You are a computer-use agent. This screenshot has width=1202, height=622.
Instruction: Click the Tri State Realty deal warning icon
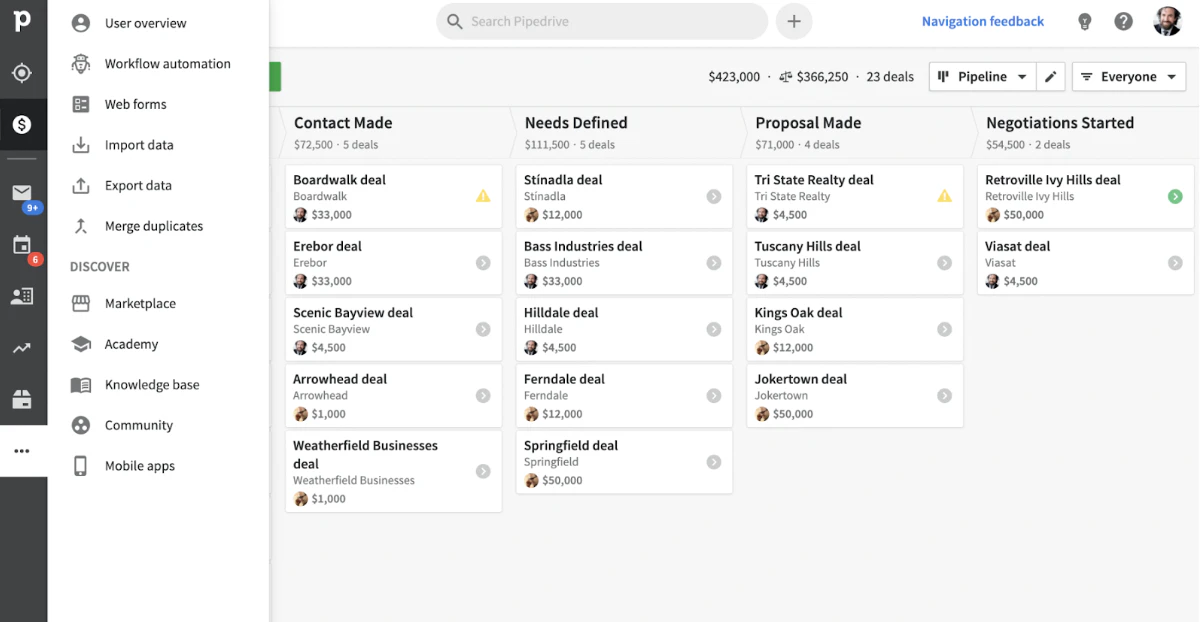[x=944, y=196]
